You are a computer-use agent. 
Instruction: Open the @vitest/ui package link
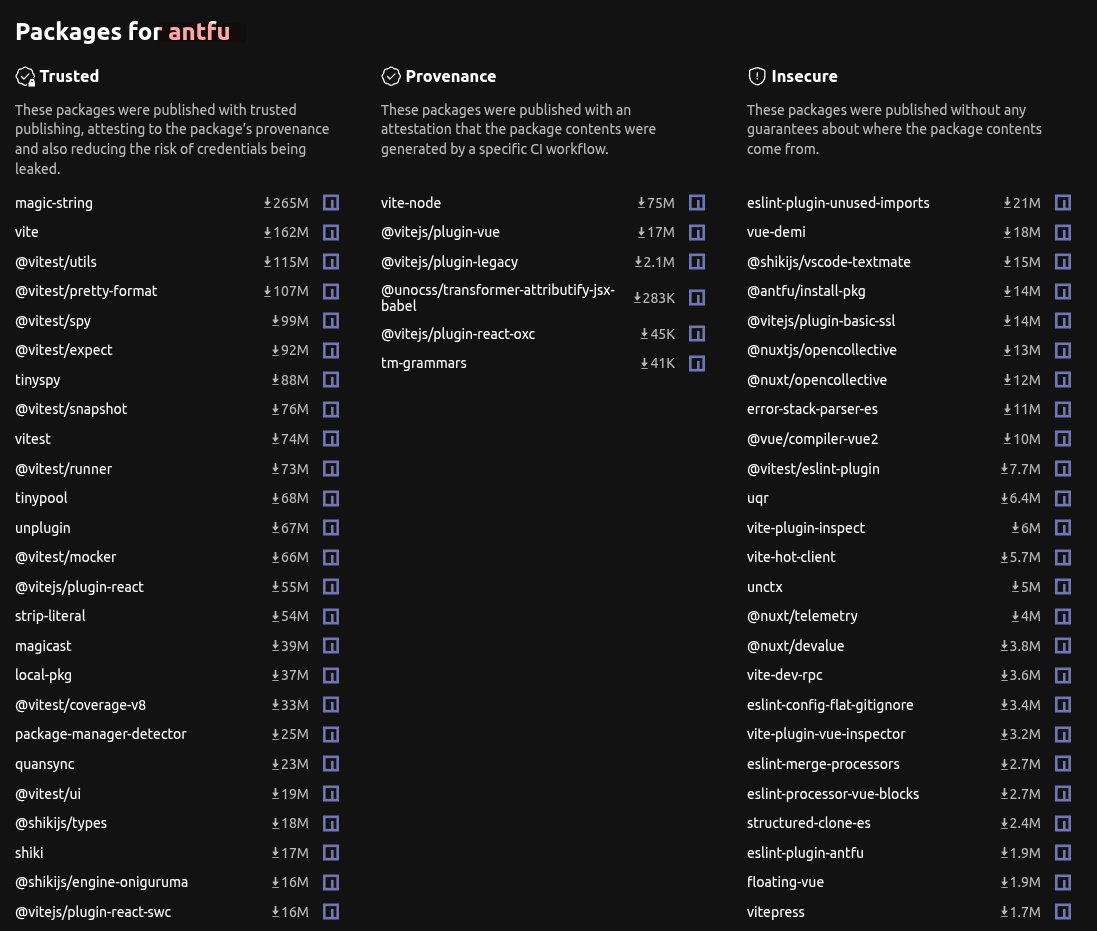click(x=48, y=794)
